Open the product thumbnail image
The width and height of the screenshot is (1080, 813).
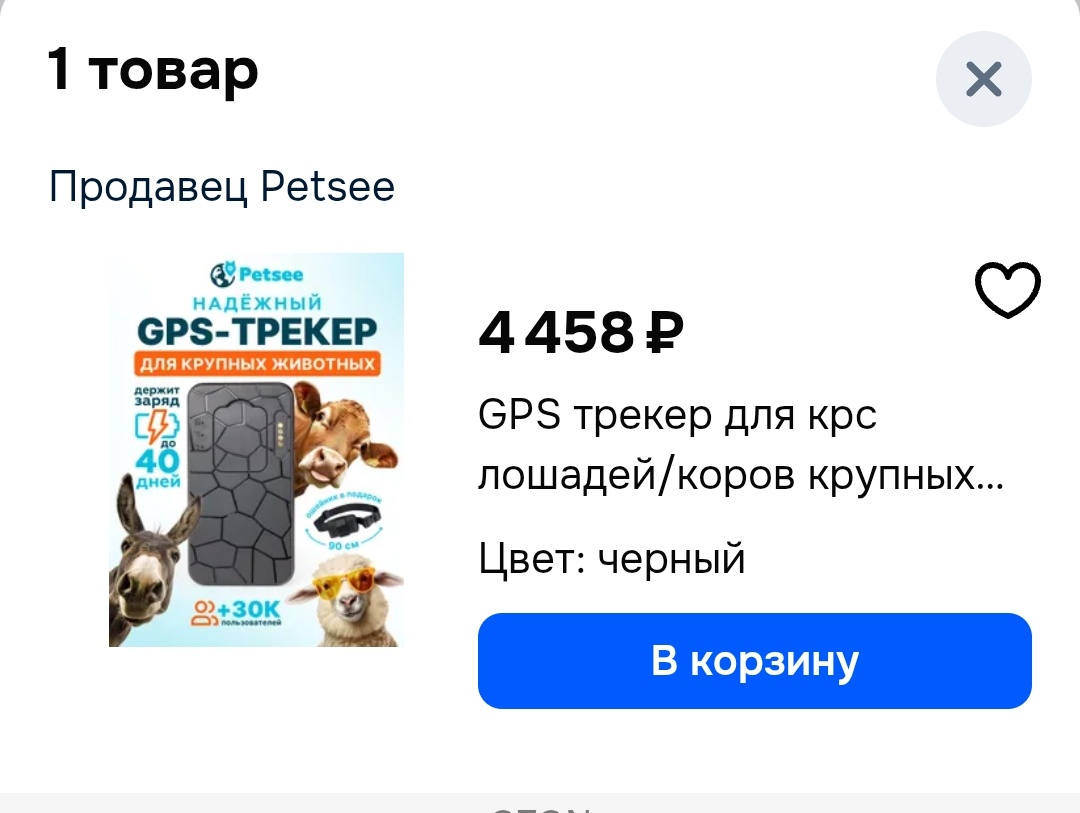click(x=256, y=450)
